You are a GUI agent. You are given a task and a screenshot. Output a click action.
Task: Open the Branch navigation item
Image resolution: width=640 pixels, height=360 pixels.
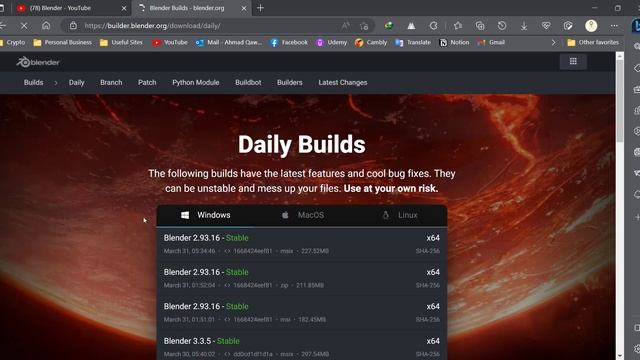(111, 82)
